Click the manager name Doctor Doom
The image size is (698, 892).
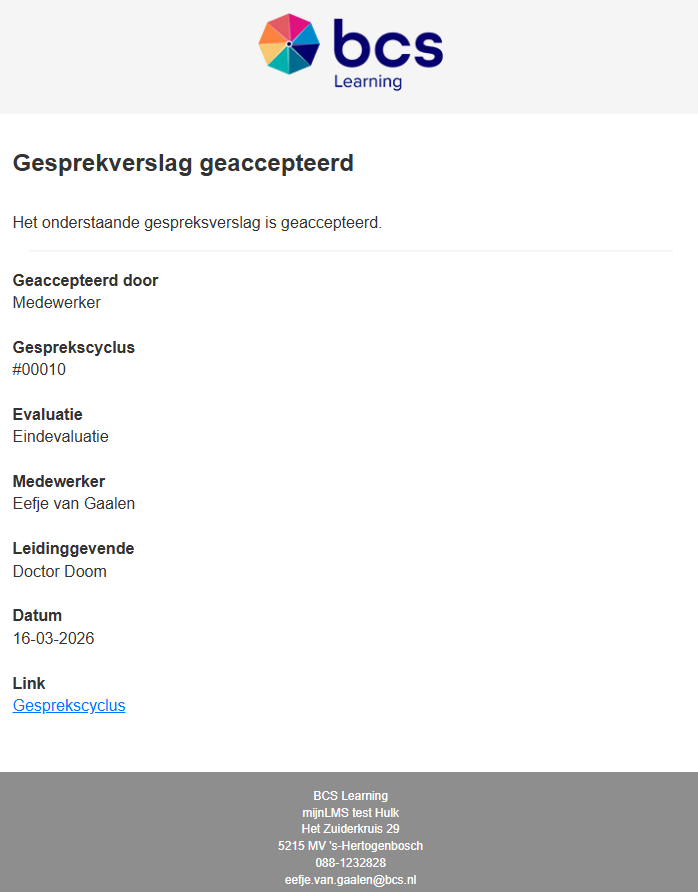60,572
